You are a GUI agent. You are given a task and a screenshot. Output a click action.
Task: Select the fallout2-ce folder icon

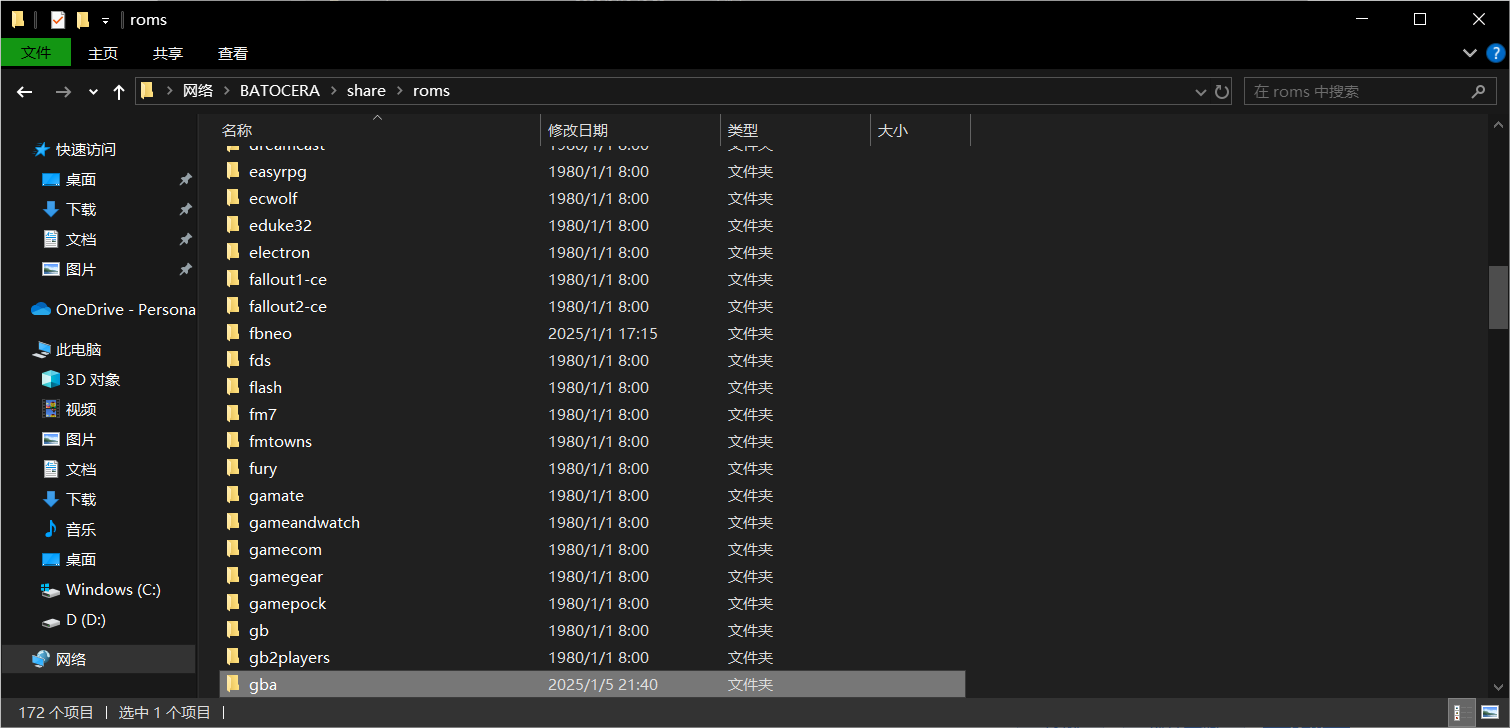click(x=233, y=306)
